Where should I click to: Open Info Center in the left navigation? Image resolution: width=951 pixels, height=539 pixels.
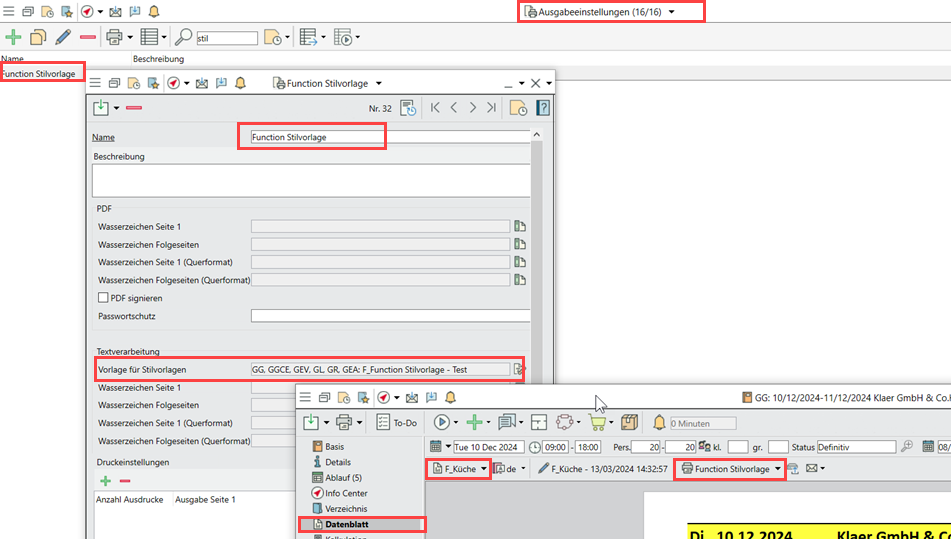tap(345, 493)
